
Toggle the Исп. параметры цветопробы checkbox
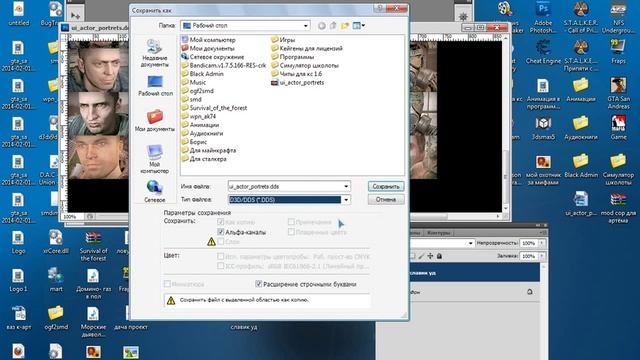pyautogui.click(x=220, y=257)
